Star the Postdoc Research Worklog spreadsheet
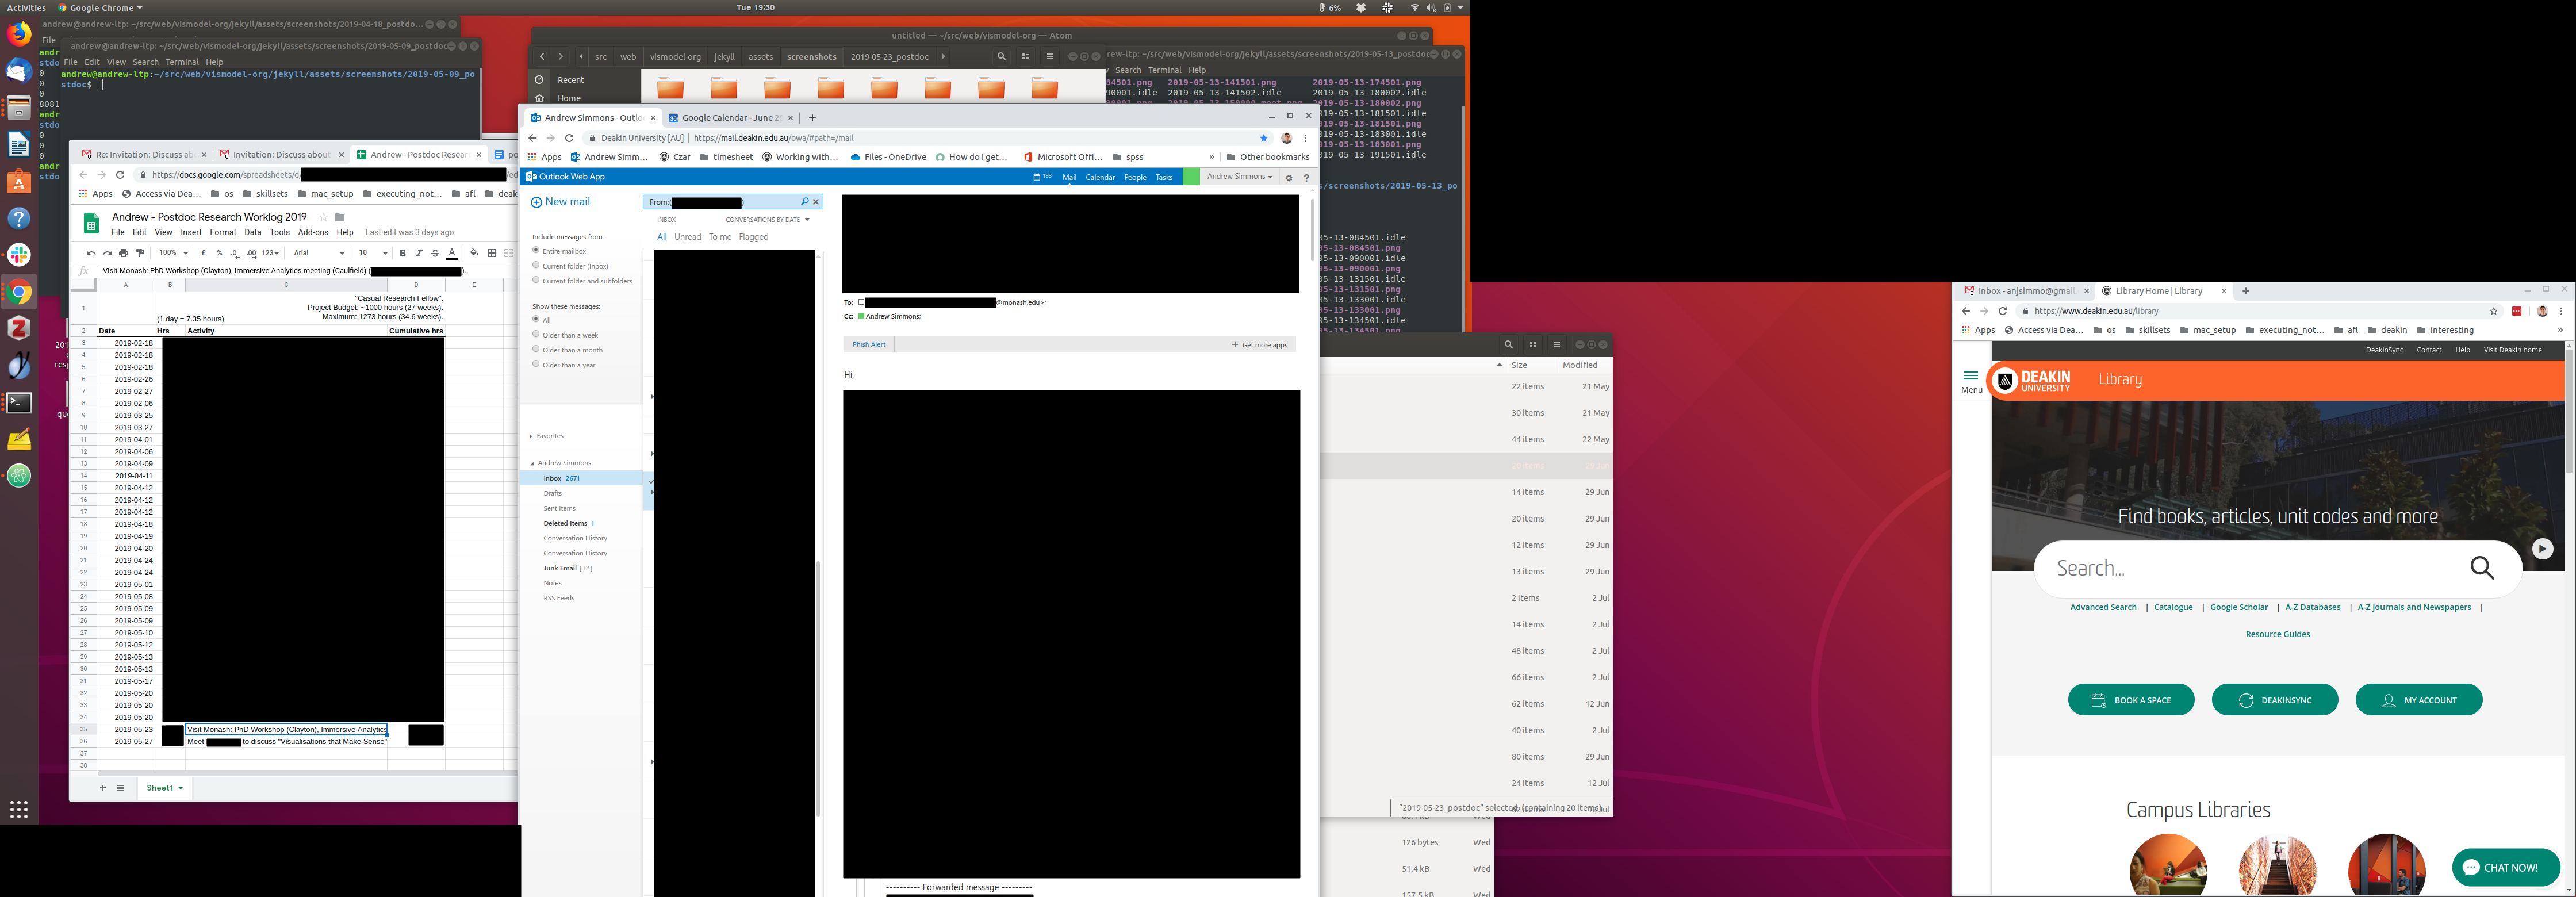Image resolution: width=2576 pixels, height=897 pixels. pyautogui.click(x=323, y=217)
